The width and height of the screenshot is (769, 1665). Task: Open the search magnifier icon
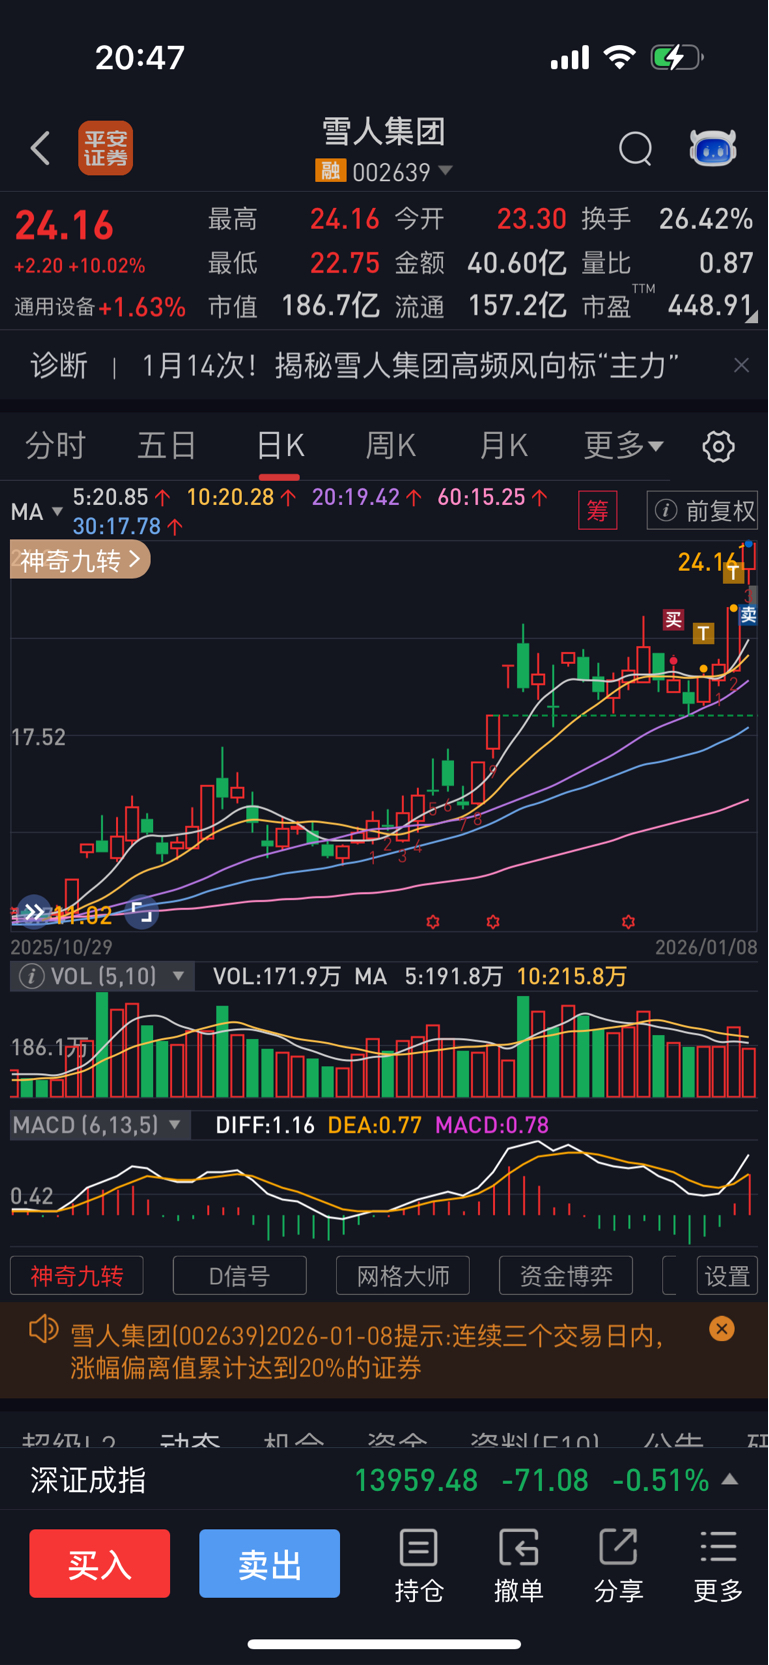click(635, 148)
